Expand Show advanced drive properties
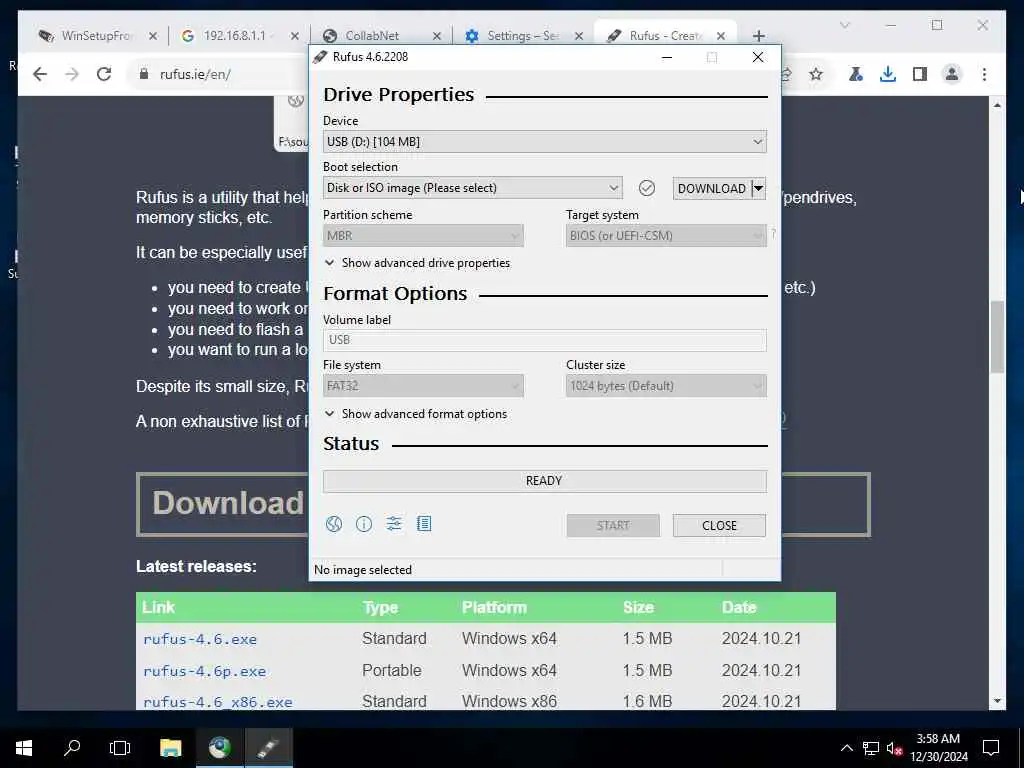This screenshot has width=1024, height=768. pyautogui.click(x=417, y=263)
